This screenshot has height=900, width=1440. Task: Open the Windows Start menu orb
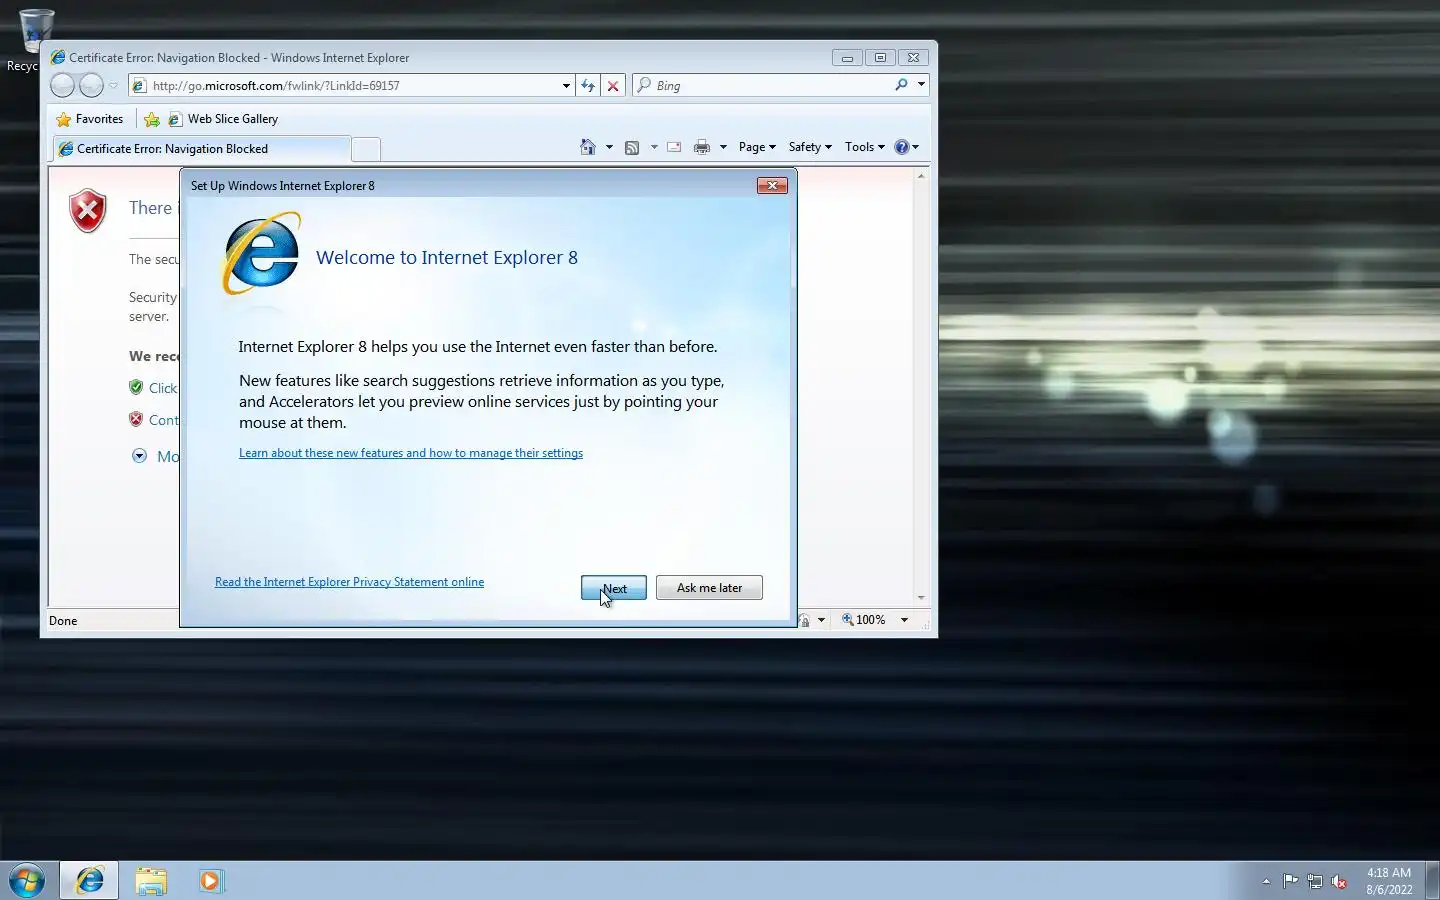27,881
